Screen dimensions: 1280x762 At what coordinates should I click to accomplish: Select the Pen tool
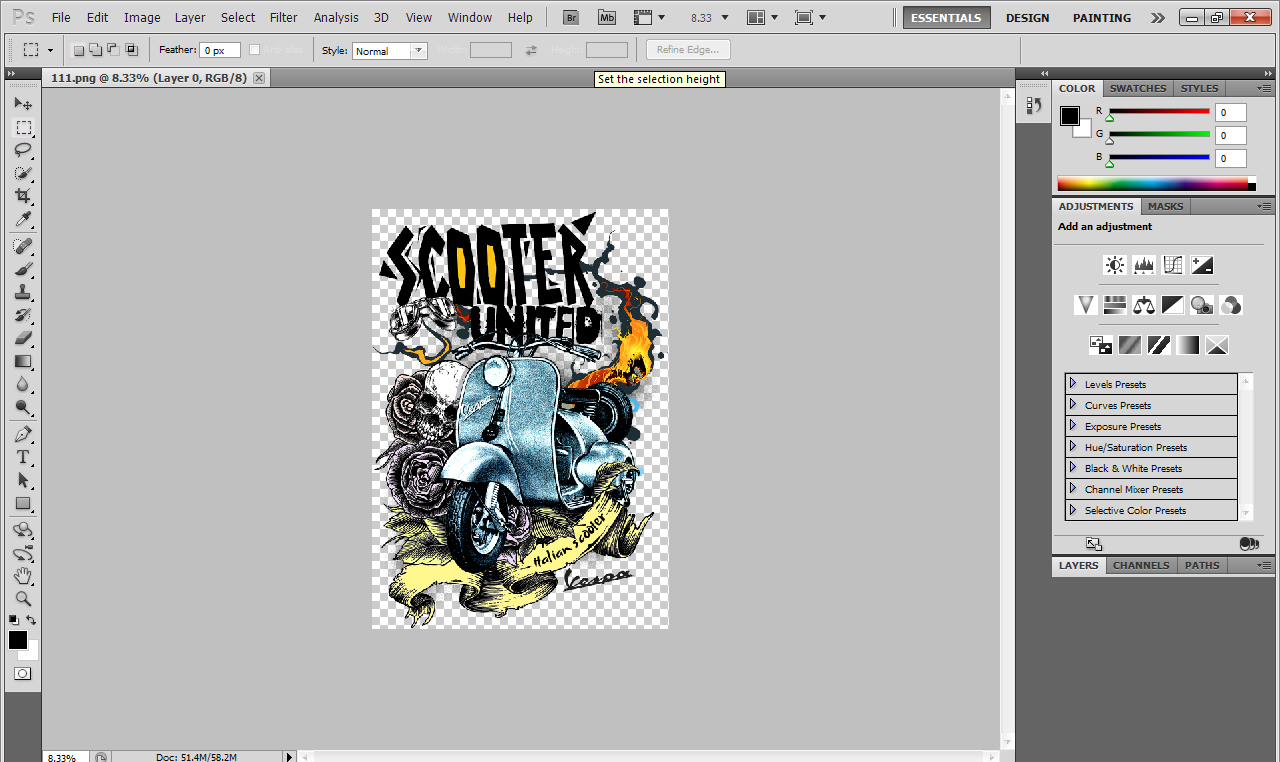(x=23, y=434)
